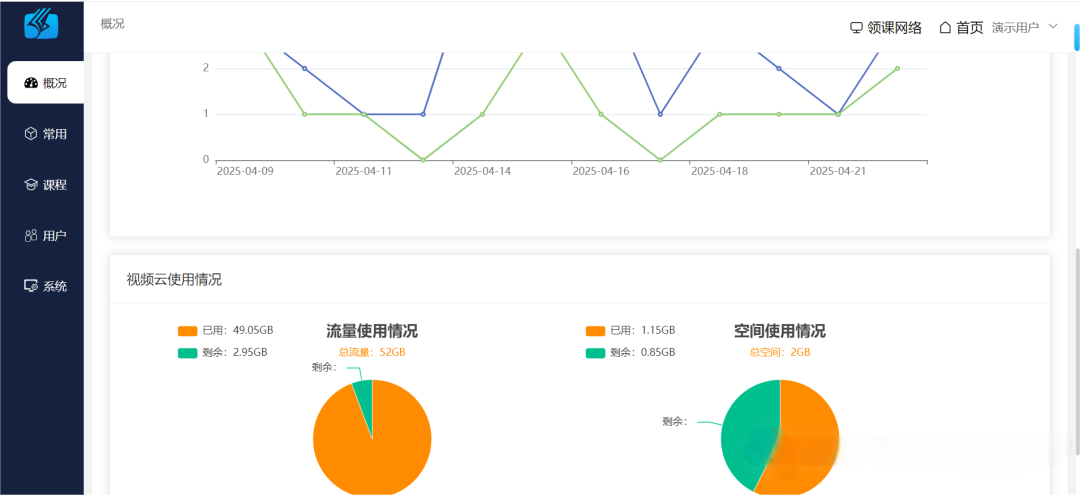Click orange swatch of 已用 49.05GB legend
Image resolution: width=1080 pixels, height=495 pixels.
pos(187,331)
